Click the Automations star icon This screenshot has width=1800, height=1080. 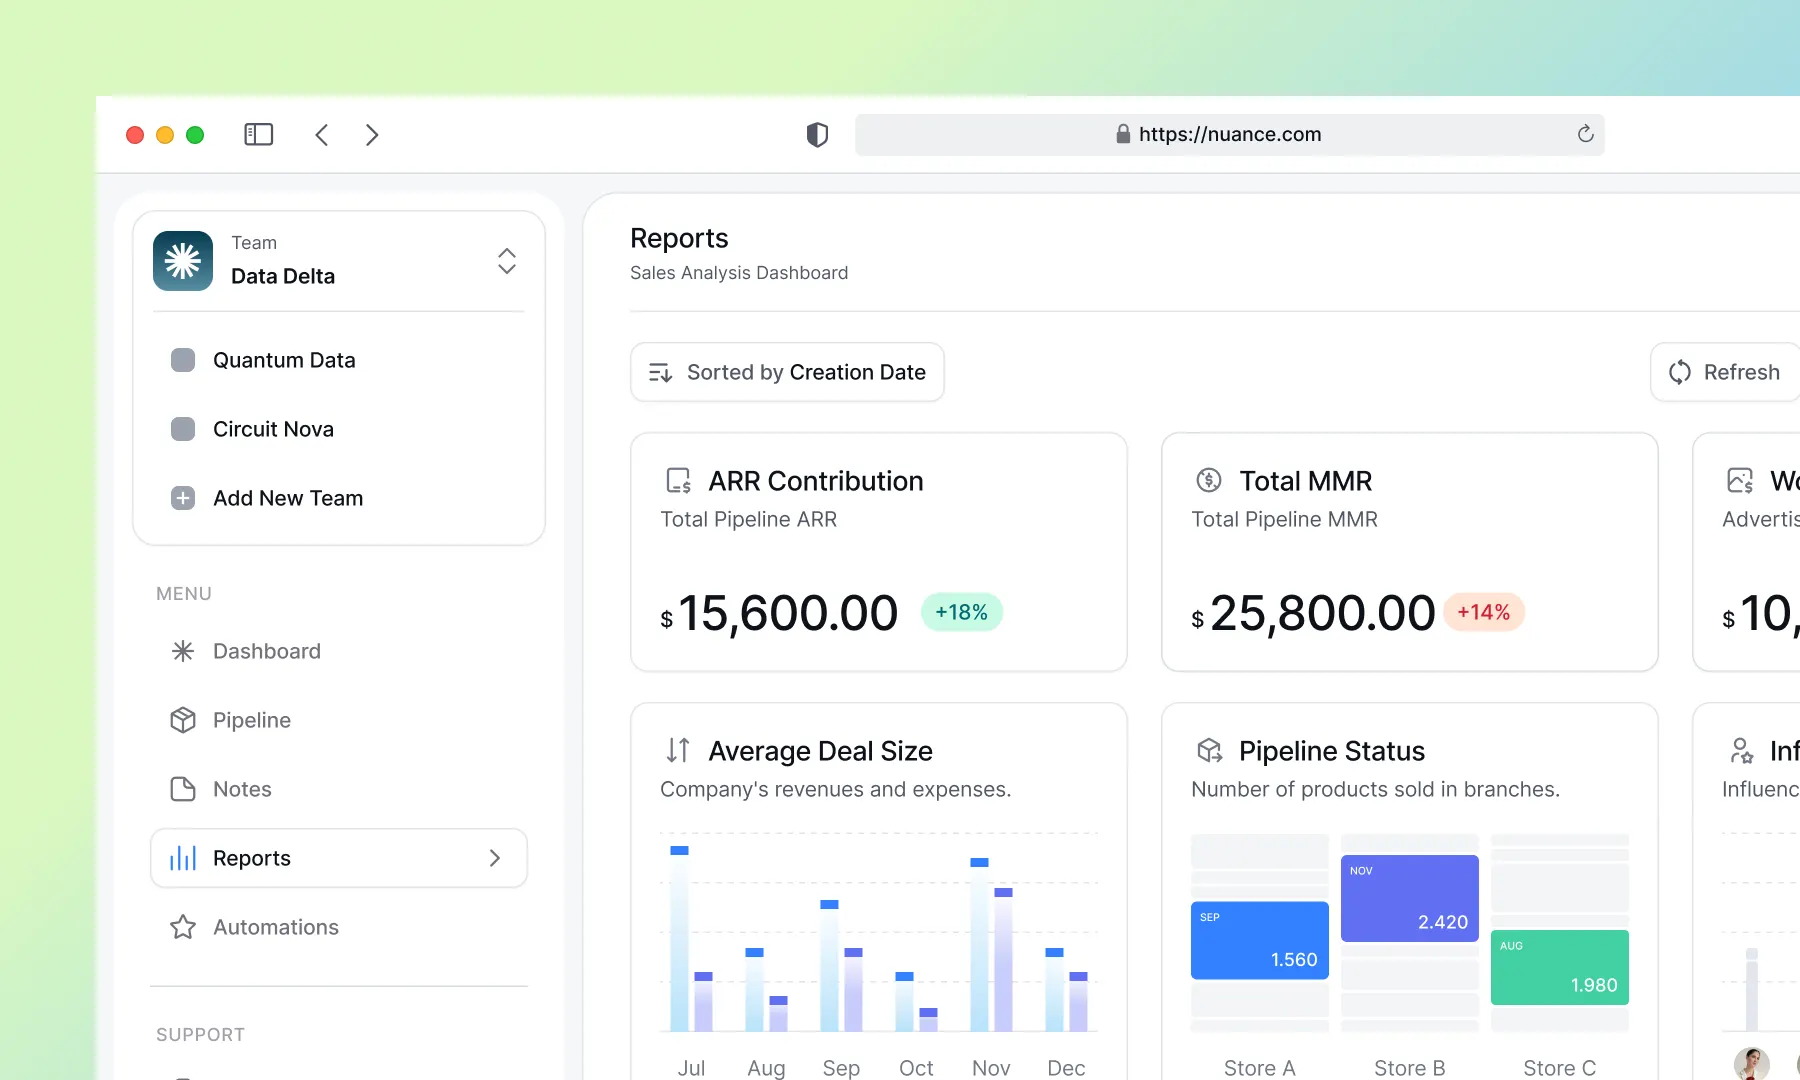(183, 927)
